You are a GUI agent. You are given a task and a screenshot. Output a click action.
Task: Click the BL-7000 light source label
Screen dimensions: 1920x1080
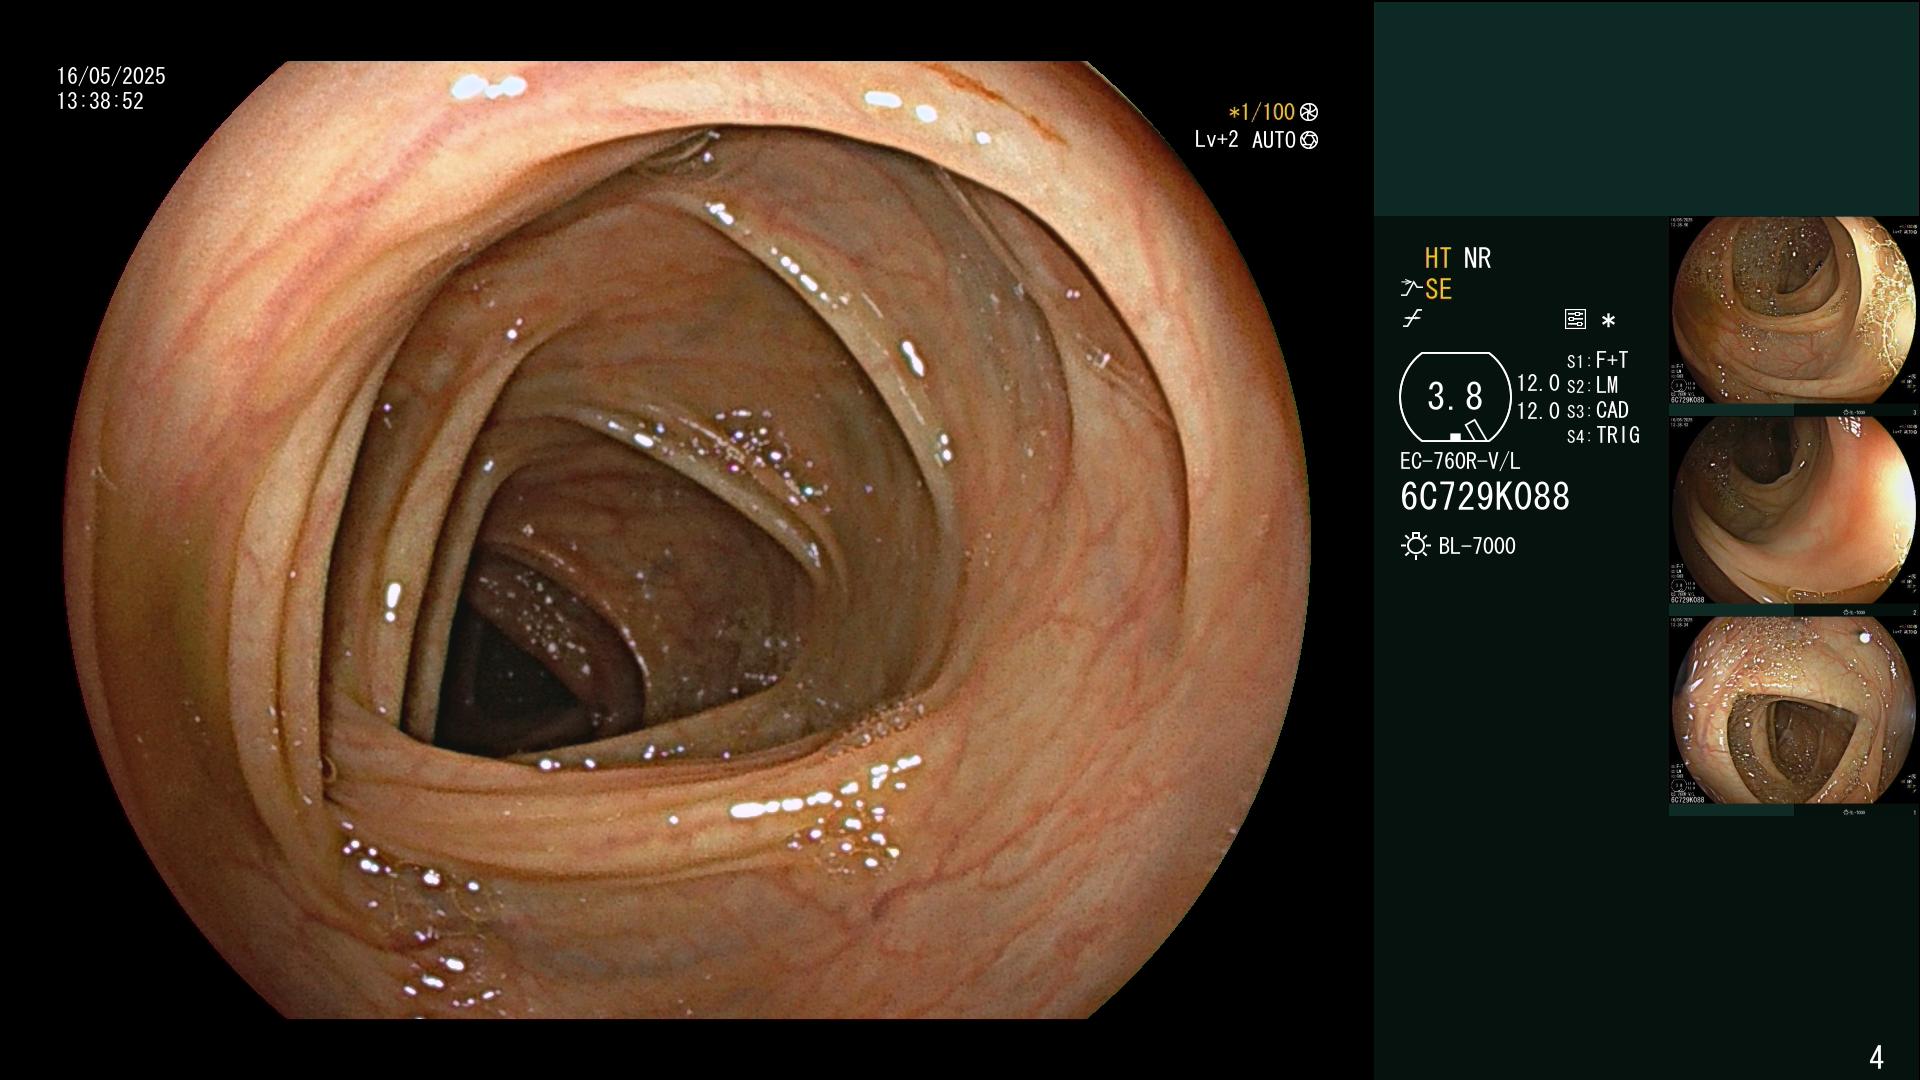[1477, 546]
